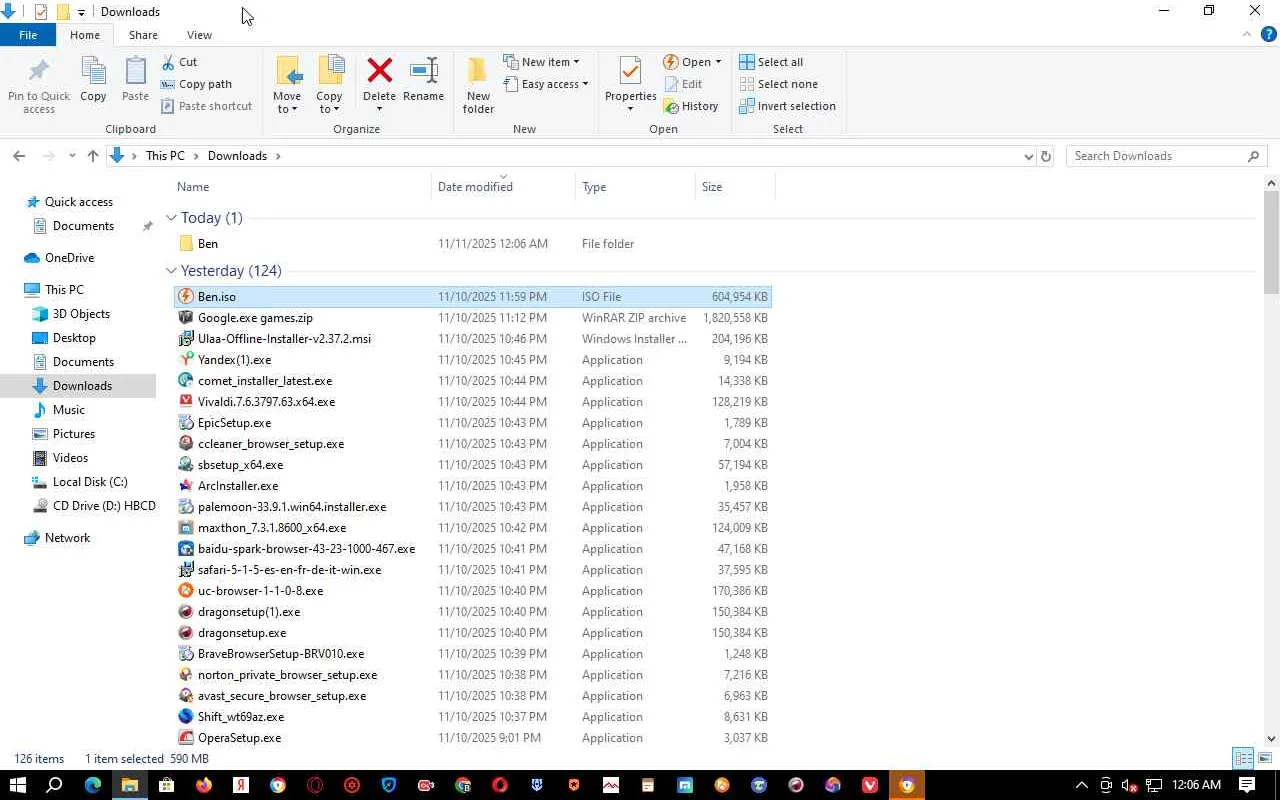Screen dimensions: 1280x800
Task: Open the Action Center notification icon
Action: (x=1247, y=785)
